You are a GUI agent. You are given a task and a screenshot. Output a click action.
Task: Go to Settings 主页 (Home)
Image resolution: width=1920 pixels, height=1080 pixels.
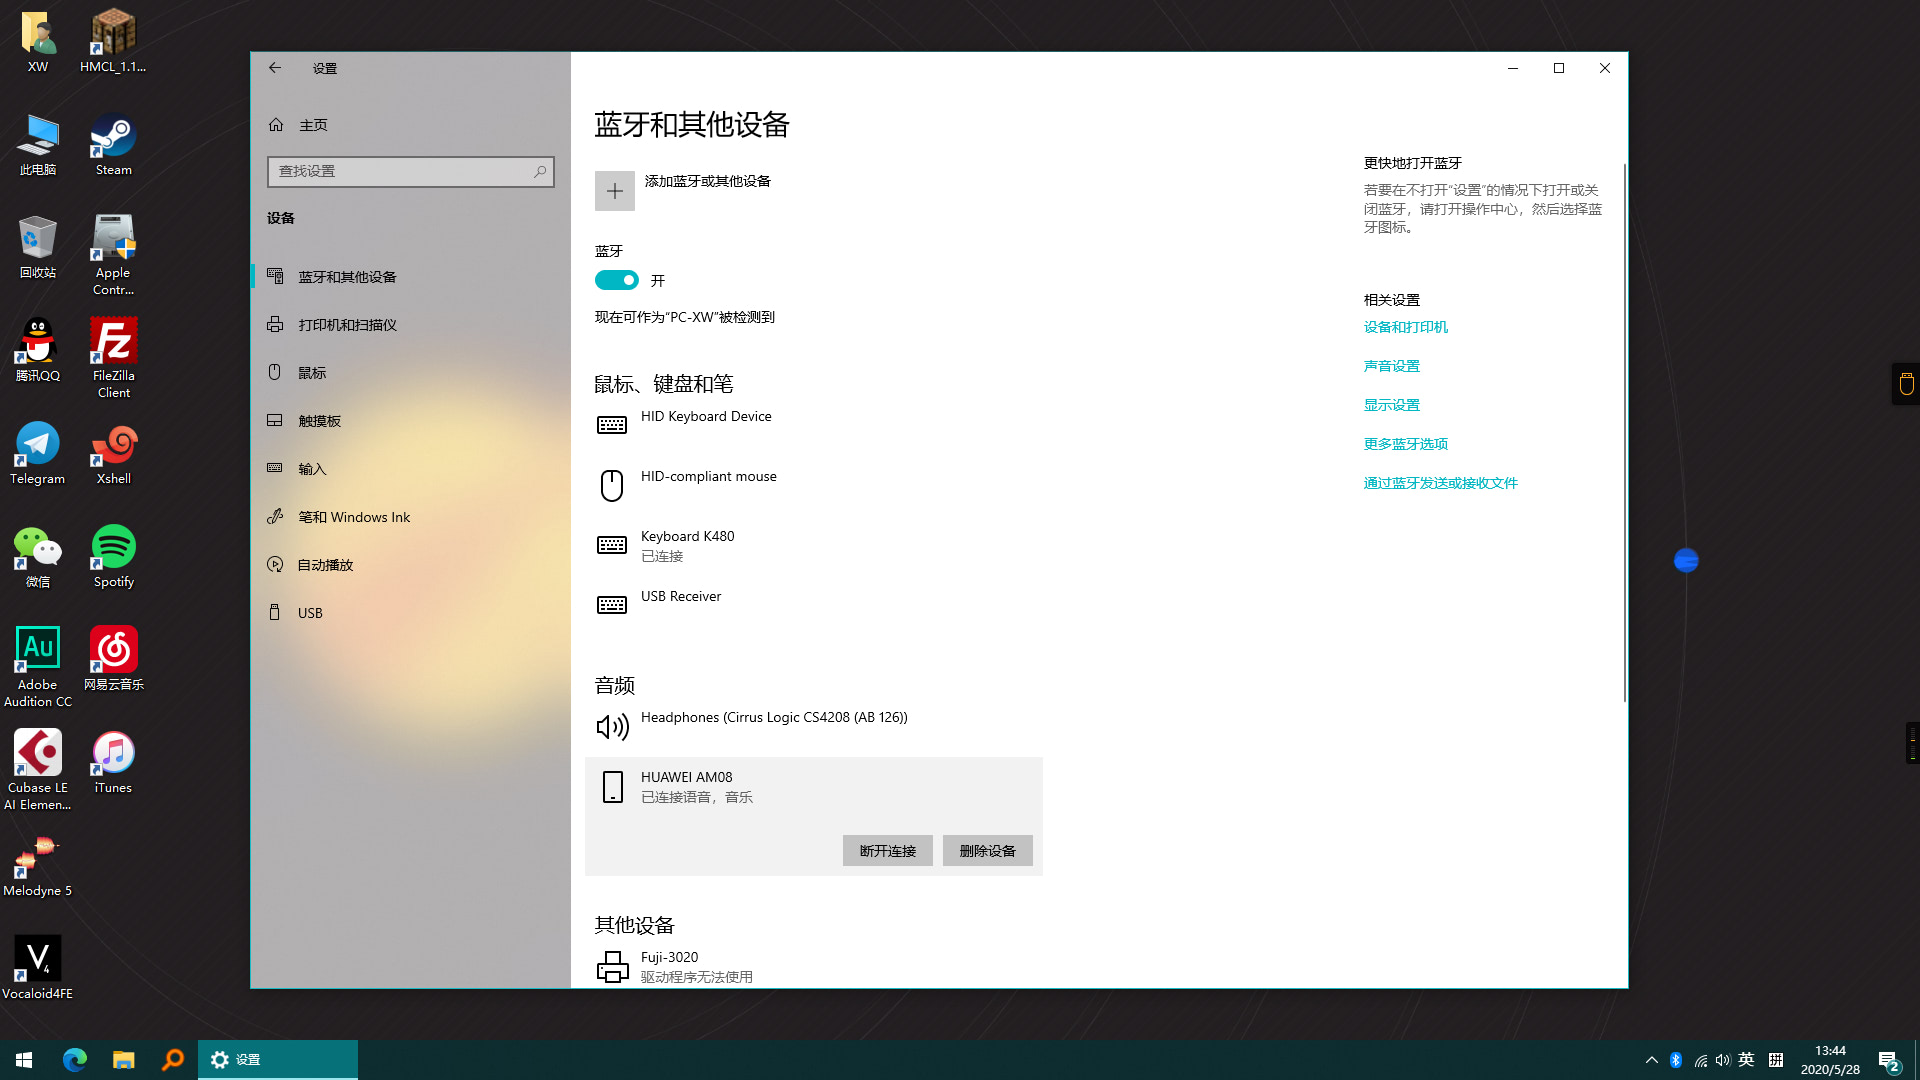[313, 124]
